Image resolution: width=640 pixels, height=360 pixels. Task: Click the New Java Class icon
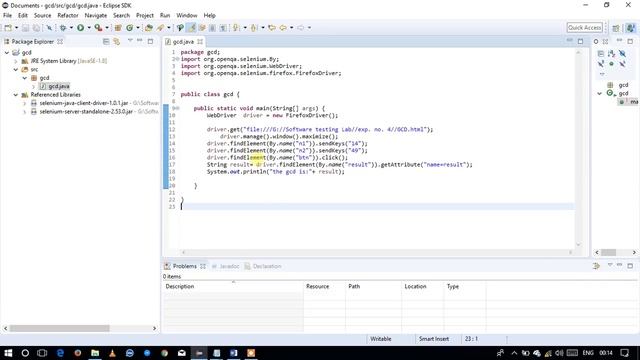[x=129, y=28]
